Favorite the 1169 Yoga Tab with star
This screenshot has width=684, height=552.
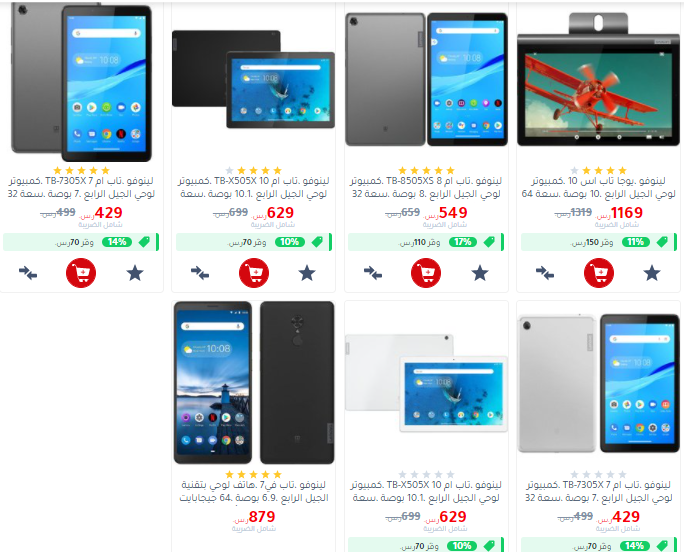click(x=652, y=273)
